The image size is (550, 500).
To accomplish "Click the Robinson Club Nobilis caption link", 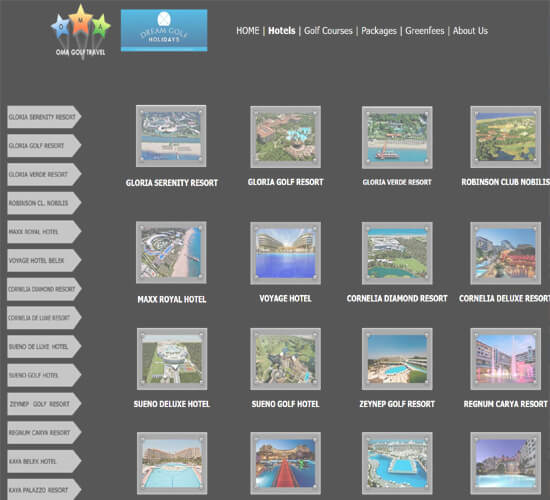I will click(x=505, y=182).
